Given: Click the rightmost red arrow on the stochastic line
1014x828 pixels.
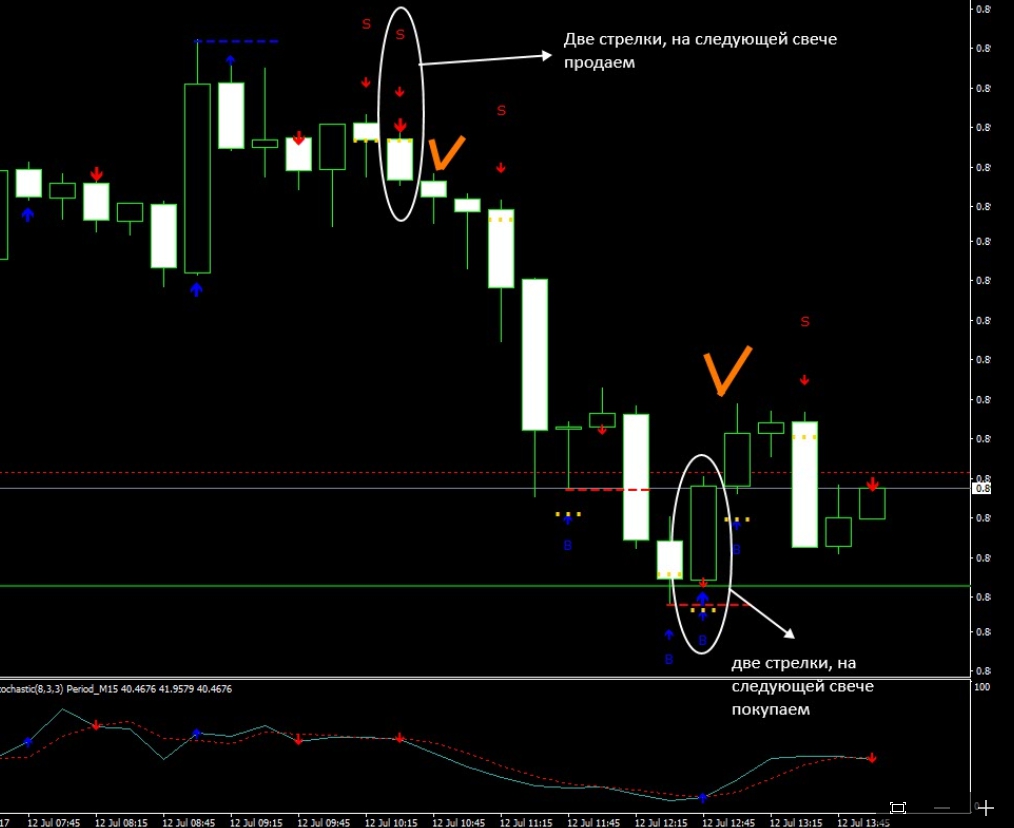Looking at the screenshot, I should click(872, 758).
